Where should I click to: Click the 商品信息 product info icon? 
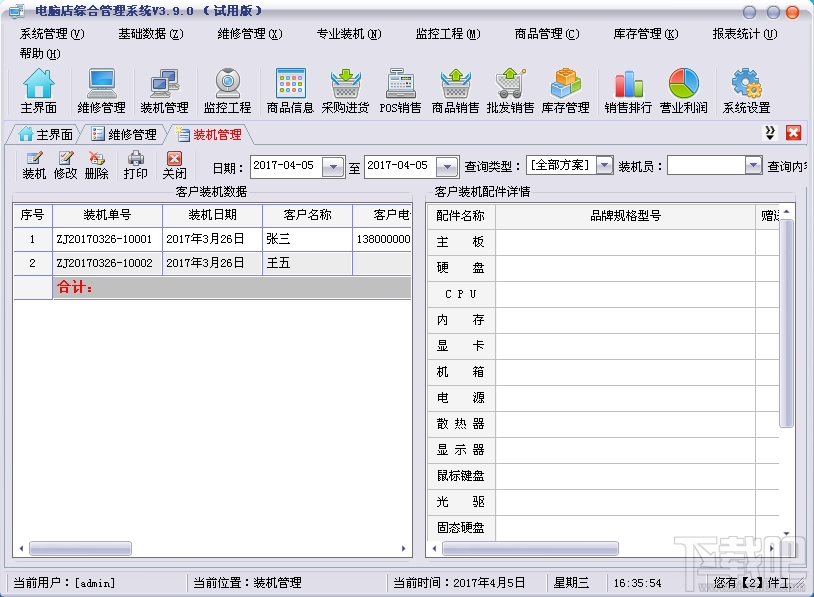pyautogui.click(x=290, y=90)
